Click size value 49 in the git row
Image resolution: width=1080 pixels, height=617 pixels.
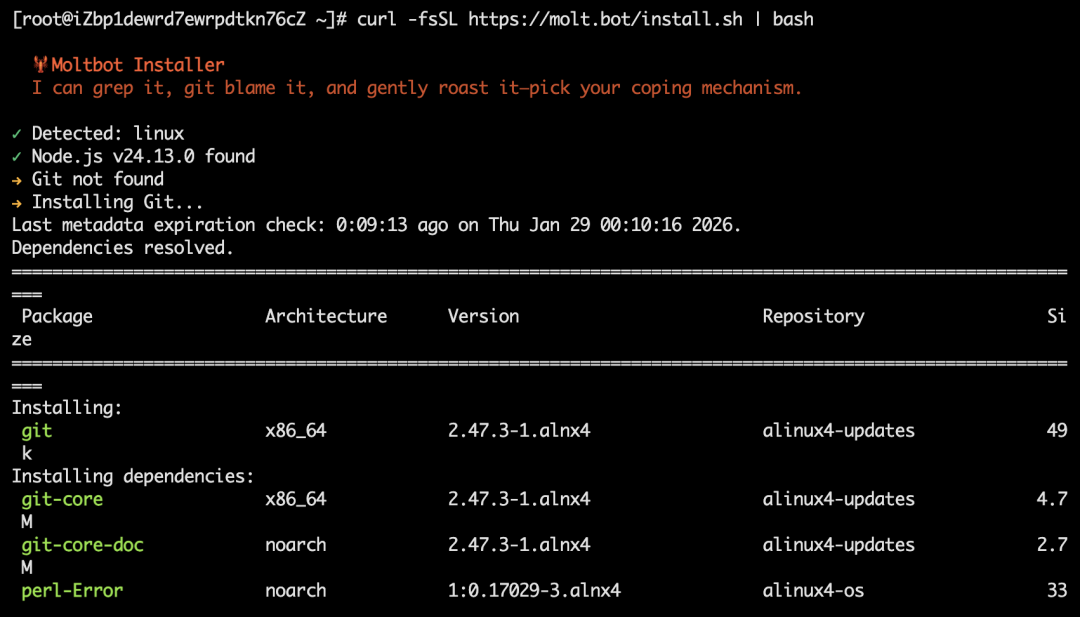1057,431
